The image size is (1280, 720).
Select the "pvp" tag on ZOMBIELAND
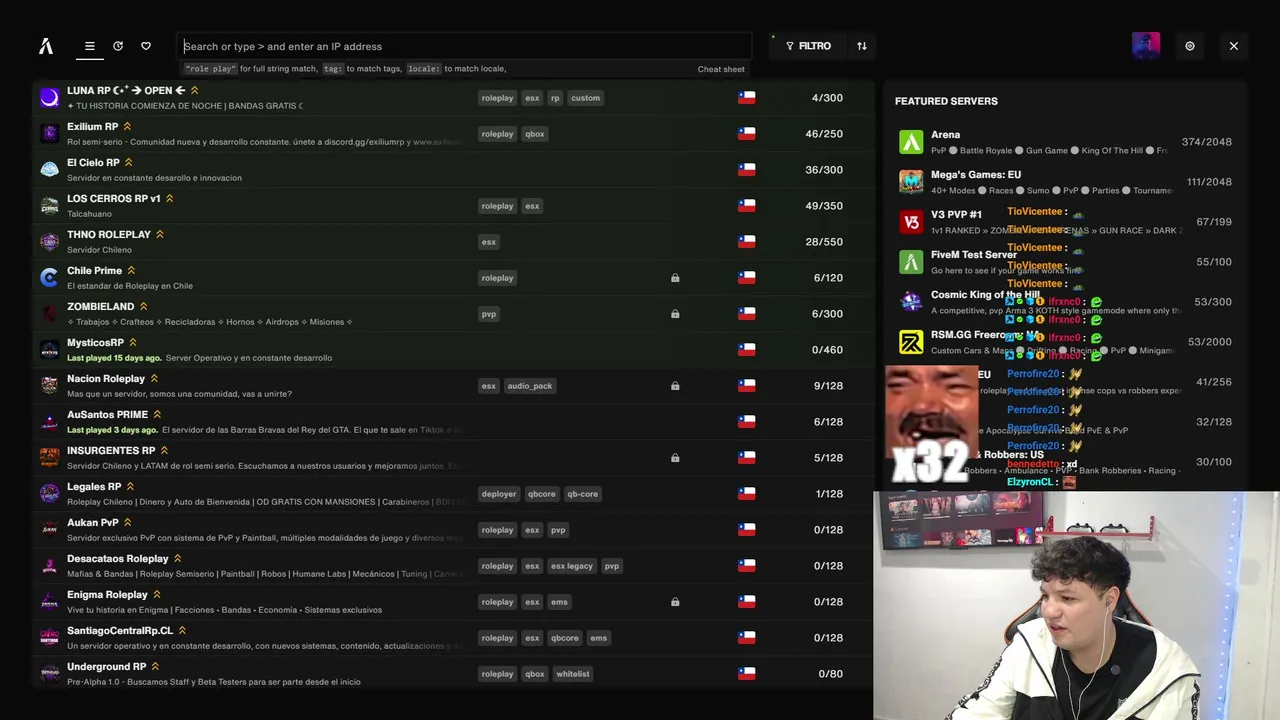pos(488,314)
